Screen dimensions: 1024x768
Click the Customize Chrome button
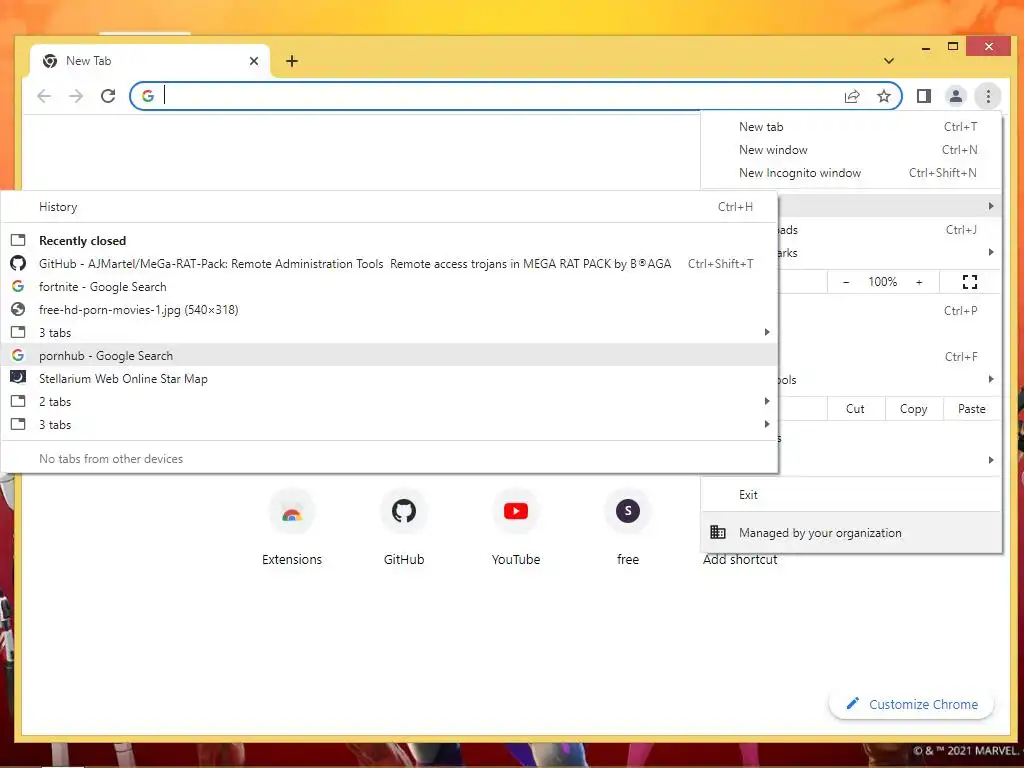click(x=912, y=704)
